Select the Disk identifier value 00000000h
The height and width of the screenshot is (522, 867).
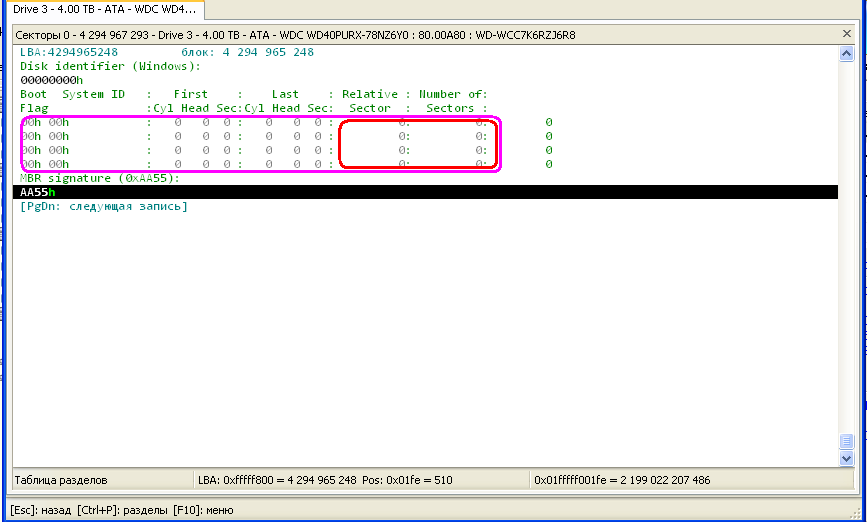tap(52, 80)
